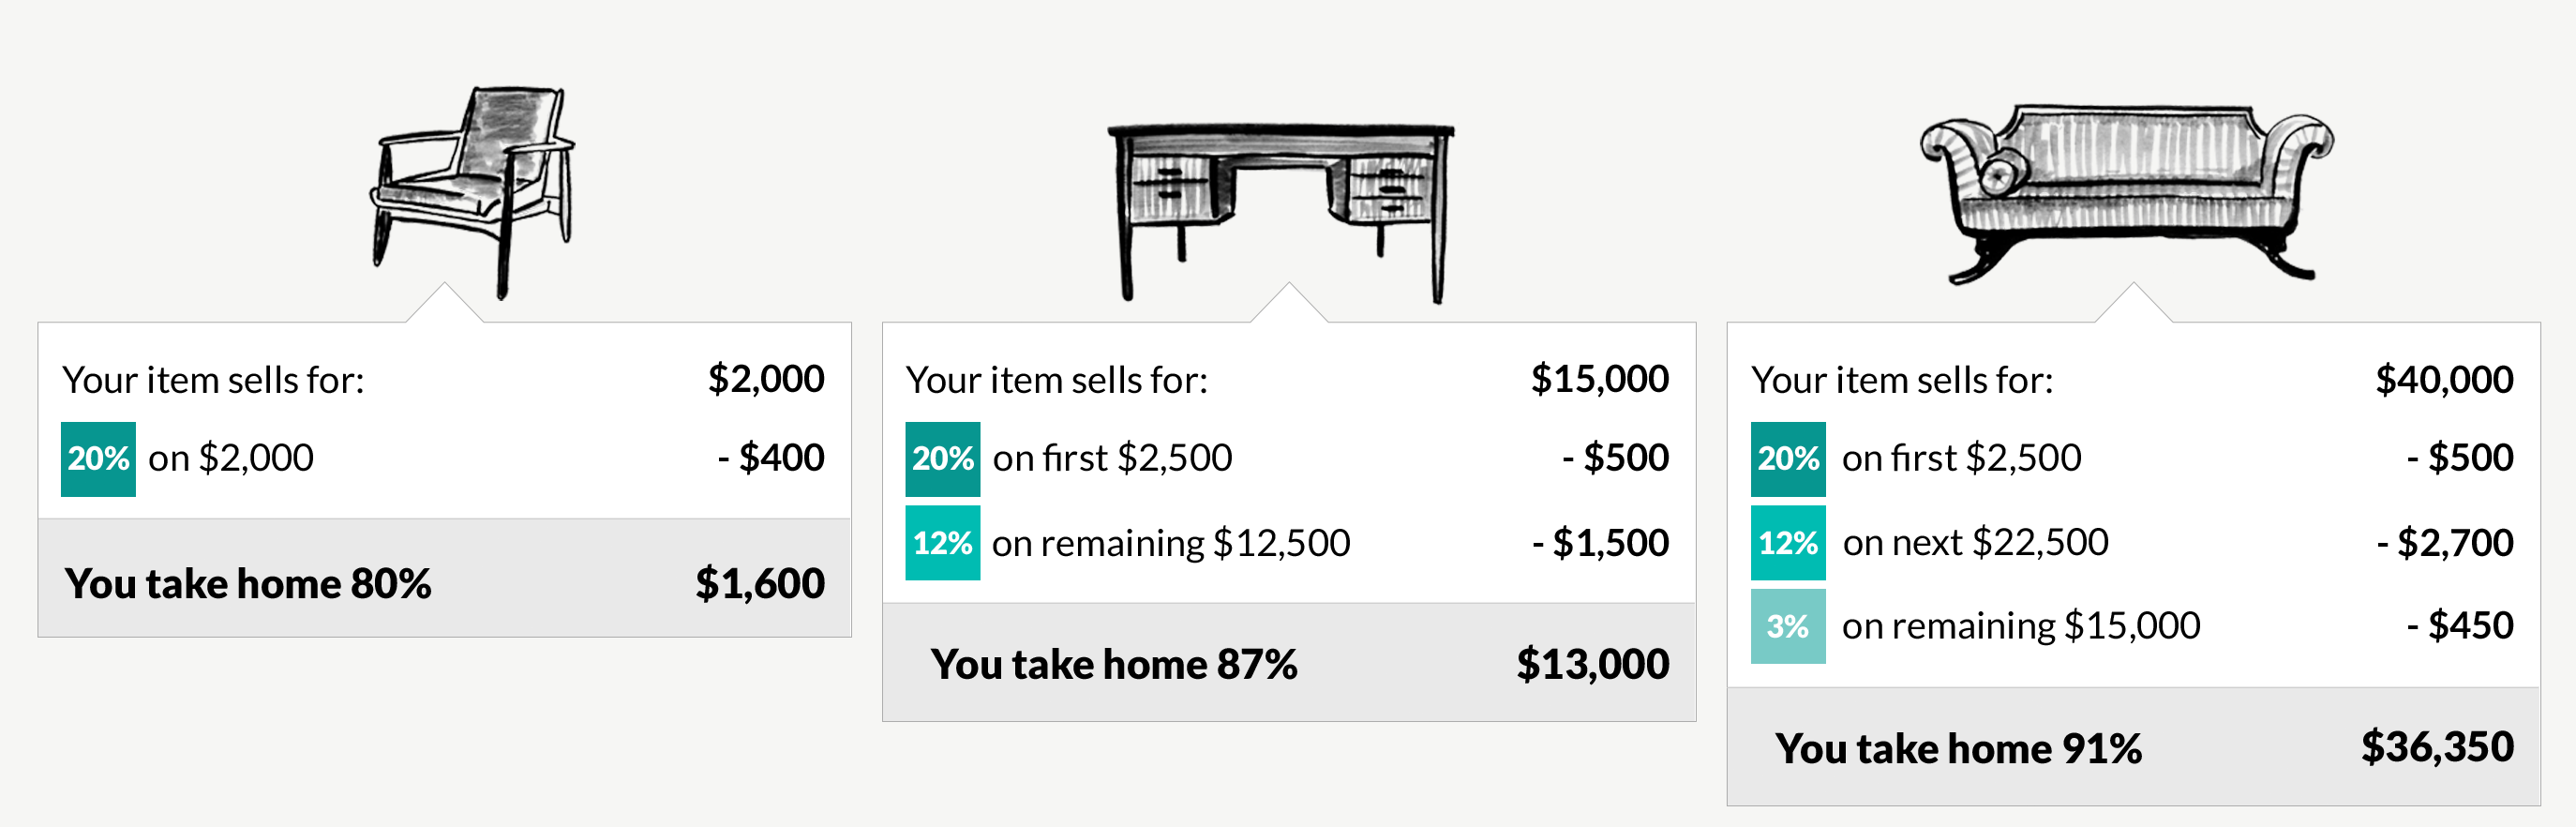
Task: Click the 20% badge in desk panel
Action: pyautogui.click(x=942, y=459)
